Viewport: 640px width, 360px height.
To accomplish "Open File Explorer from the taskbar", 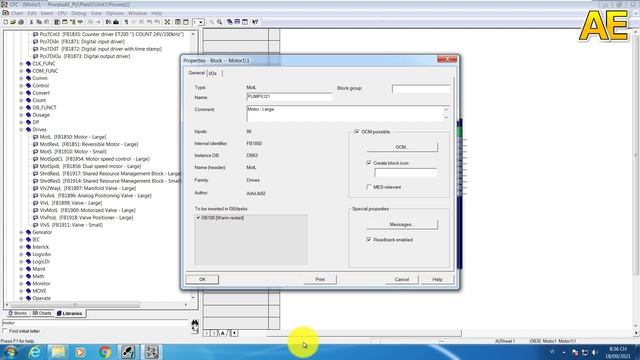I will [58, 352].
